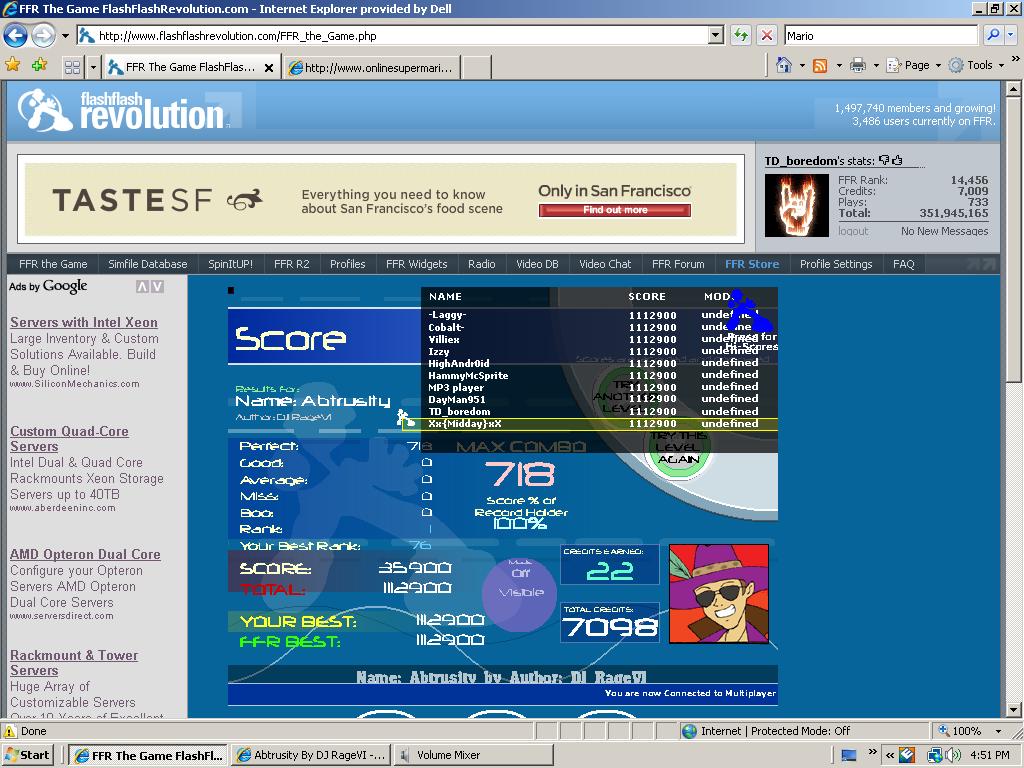
Task: Click the vertical scrollbar up arrow
Action: point(1013,88)
